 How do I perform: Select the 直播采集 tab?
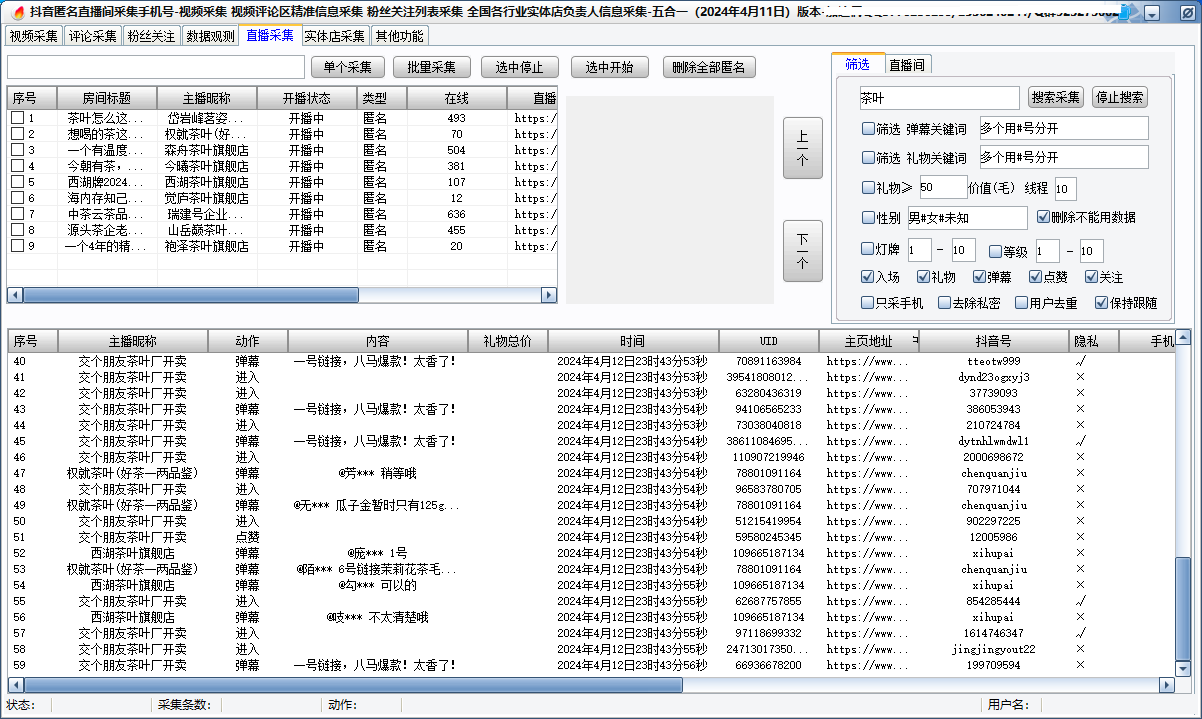click(270, 35)
